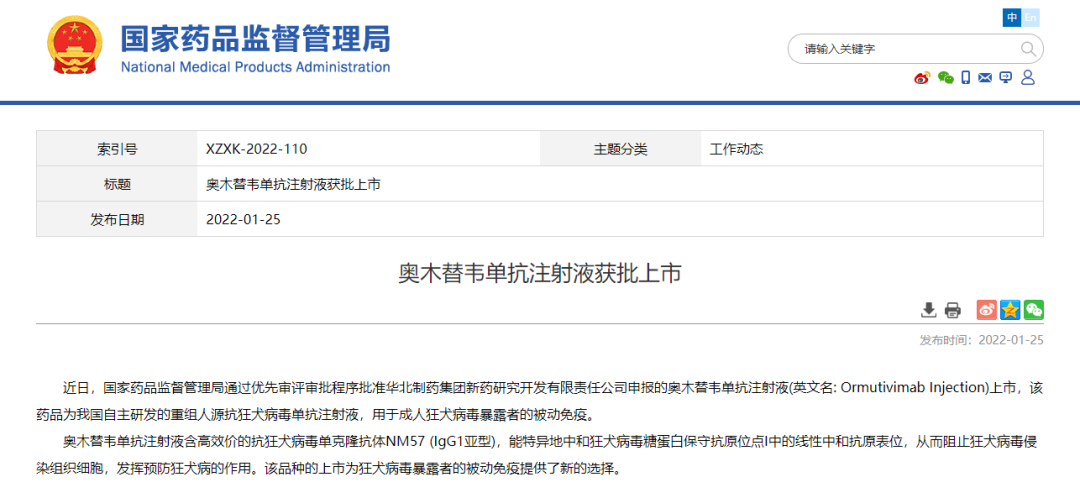Click the search magnifier icon
The width and height of the screenshot is (1080, 498).
[1028, 49]
